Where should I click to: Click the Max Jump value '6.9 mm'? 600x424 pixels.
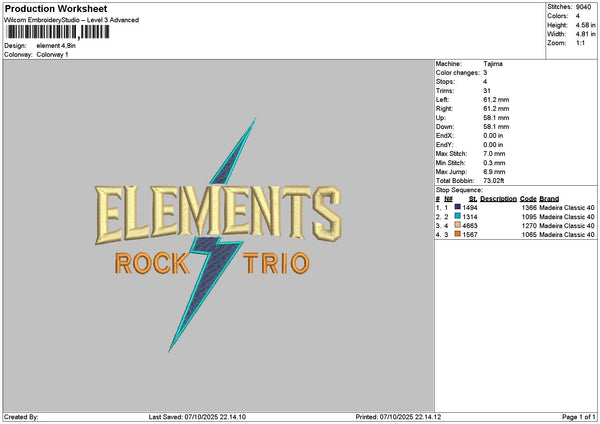coord(494,172)
